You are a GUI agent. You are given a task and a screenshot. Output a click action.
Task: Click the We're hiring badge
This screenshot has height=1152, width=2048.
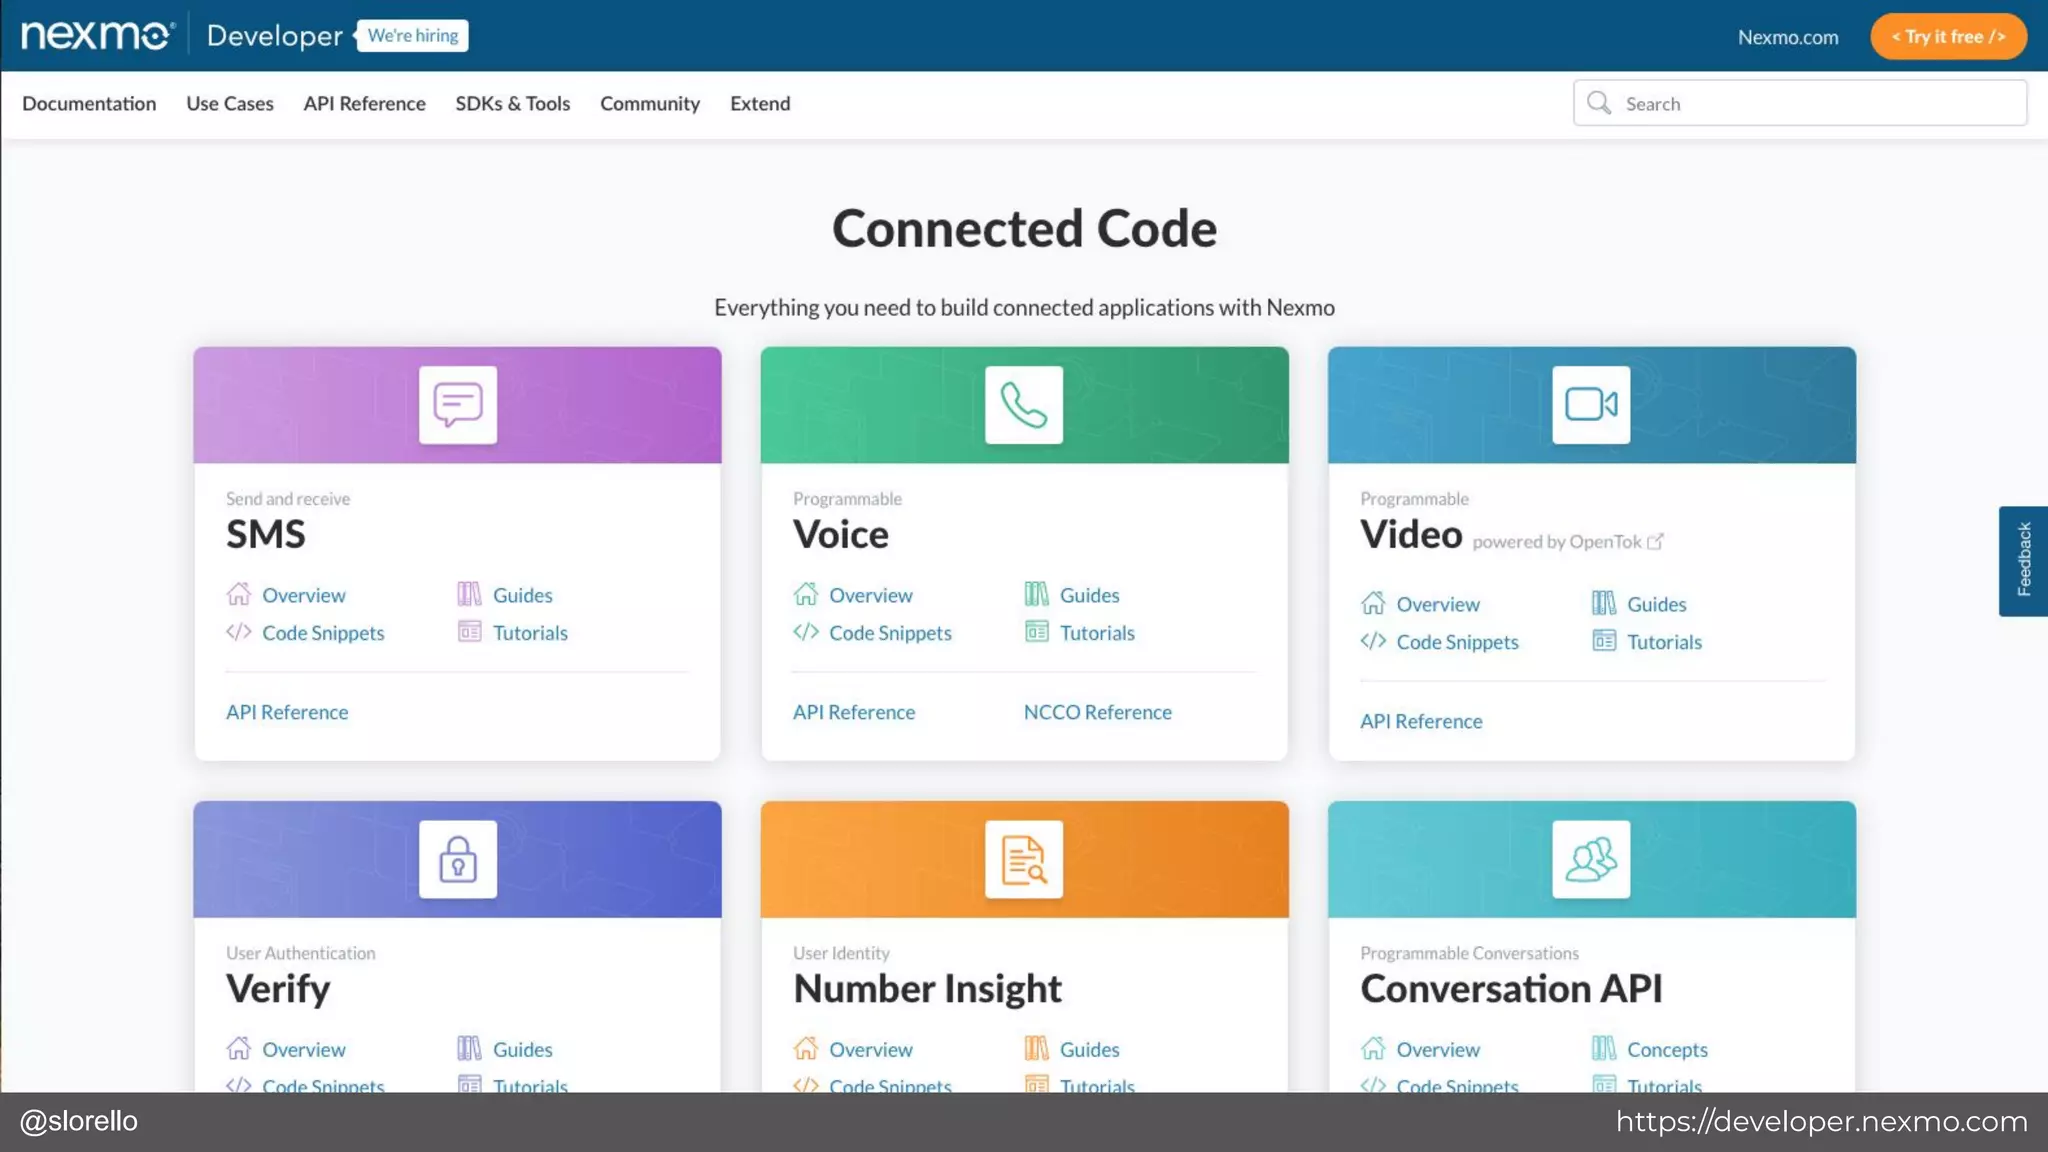click(x=412, y=35)
